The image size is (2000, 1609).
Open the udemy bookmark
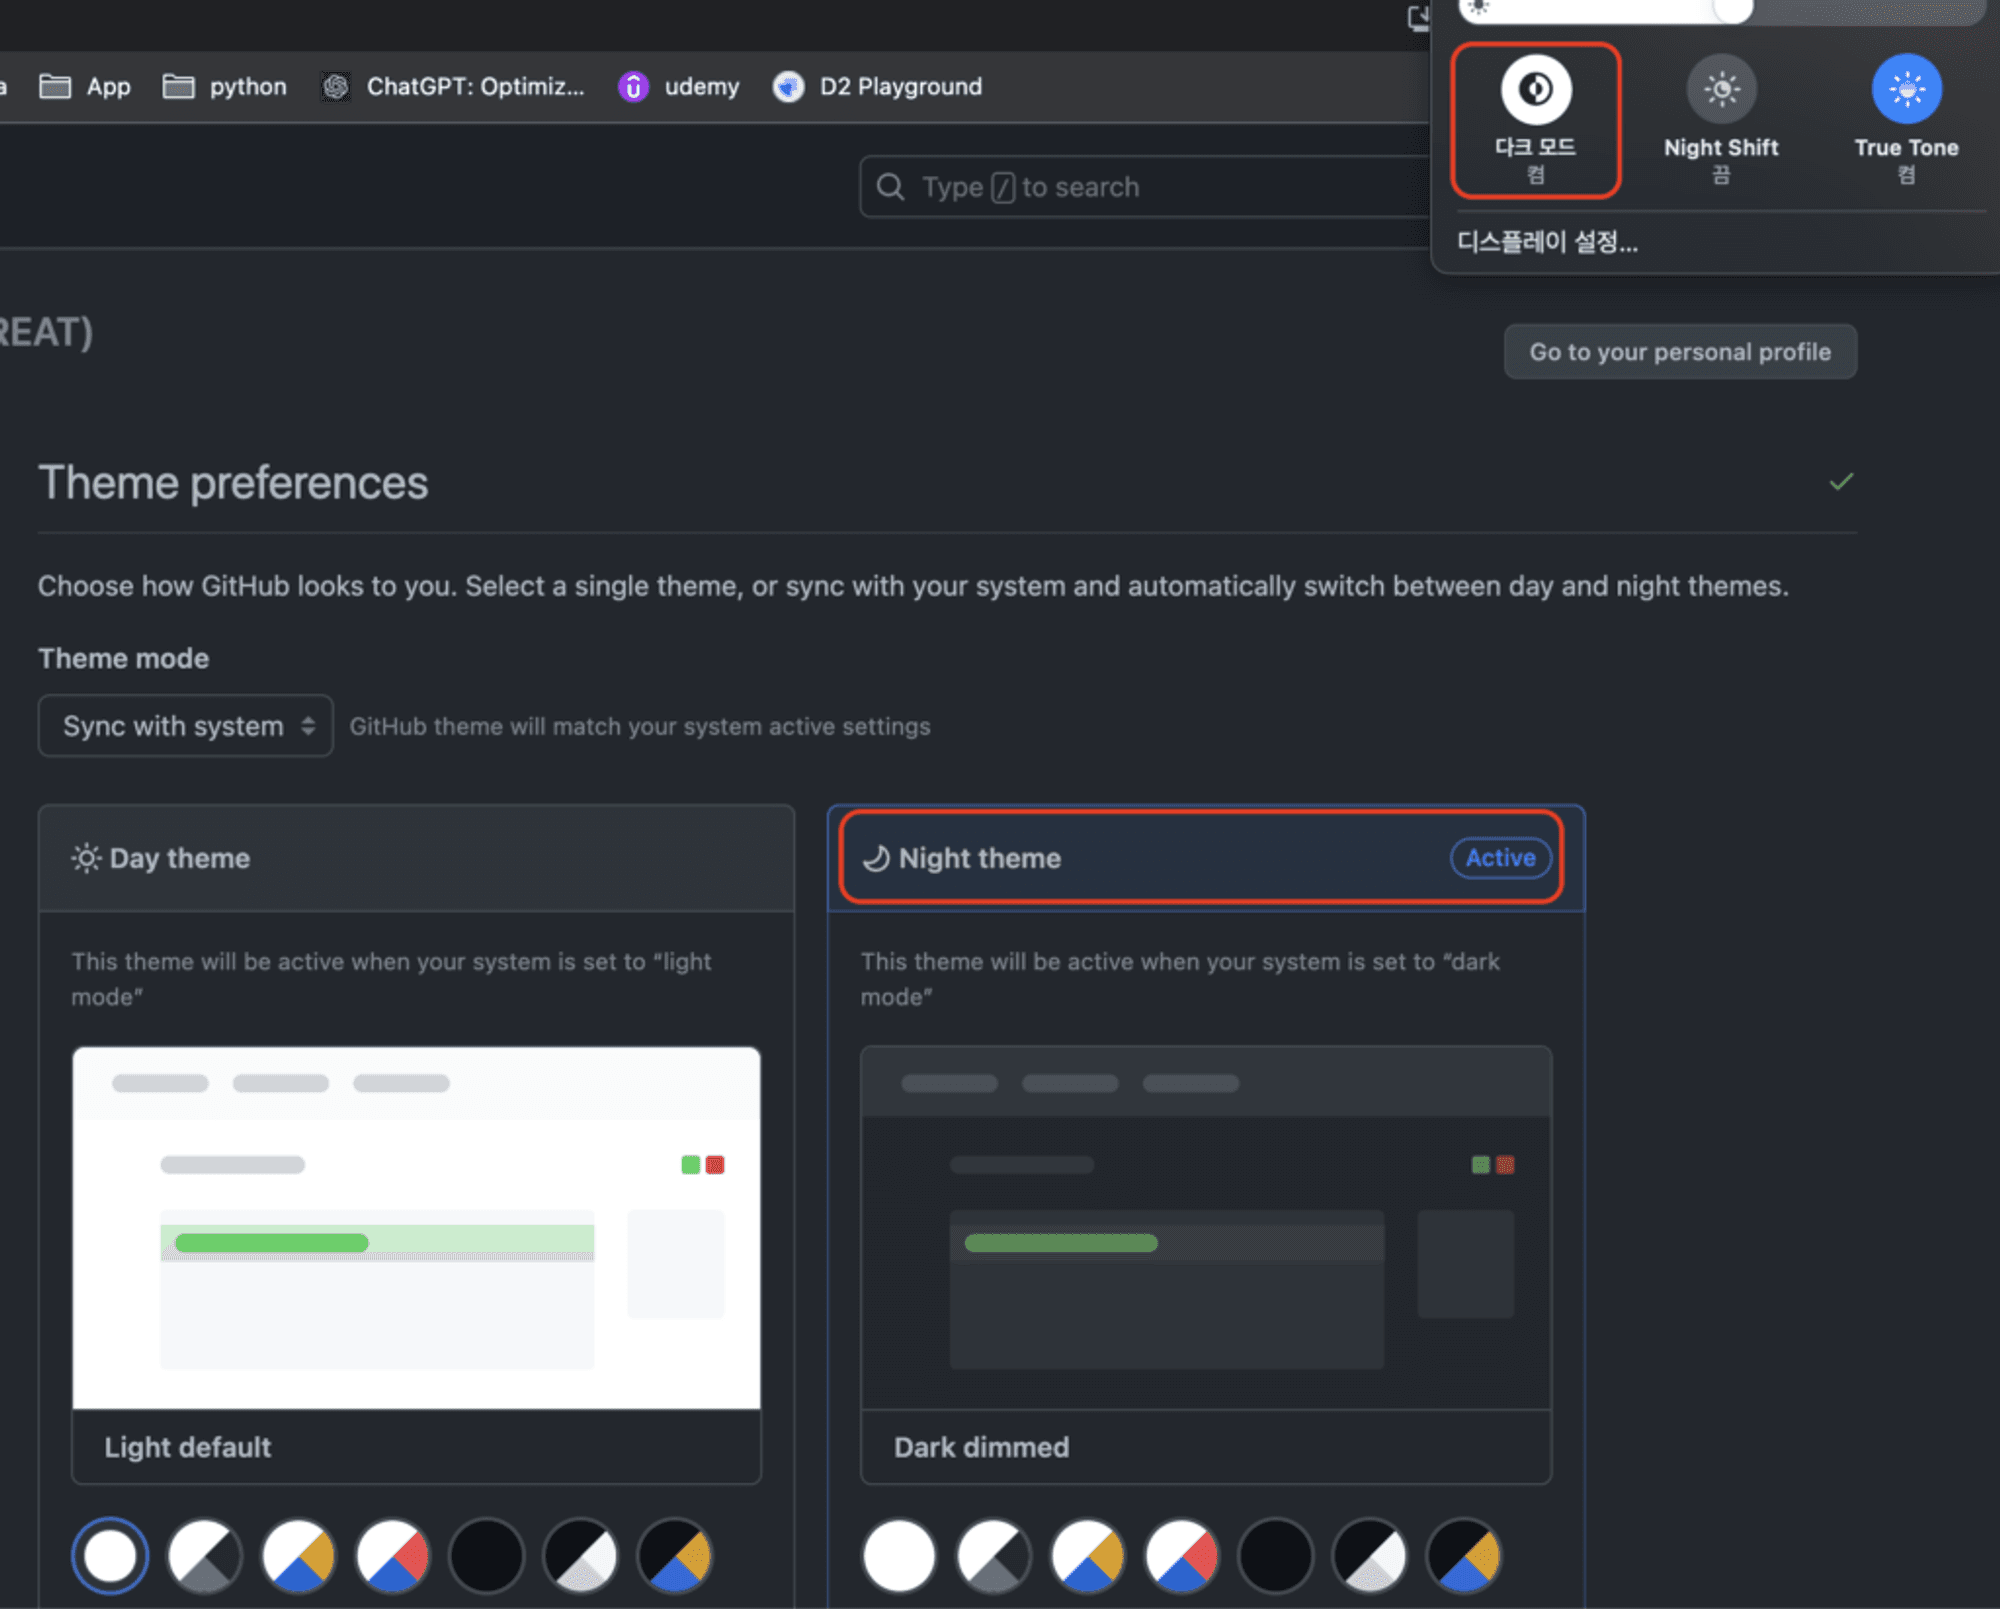679,87
